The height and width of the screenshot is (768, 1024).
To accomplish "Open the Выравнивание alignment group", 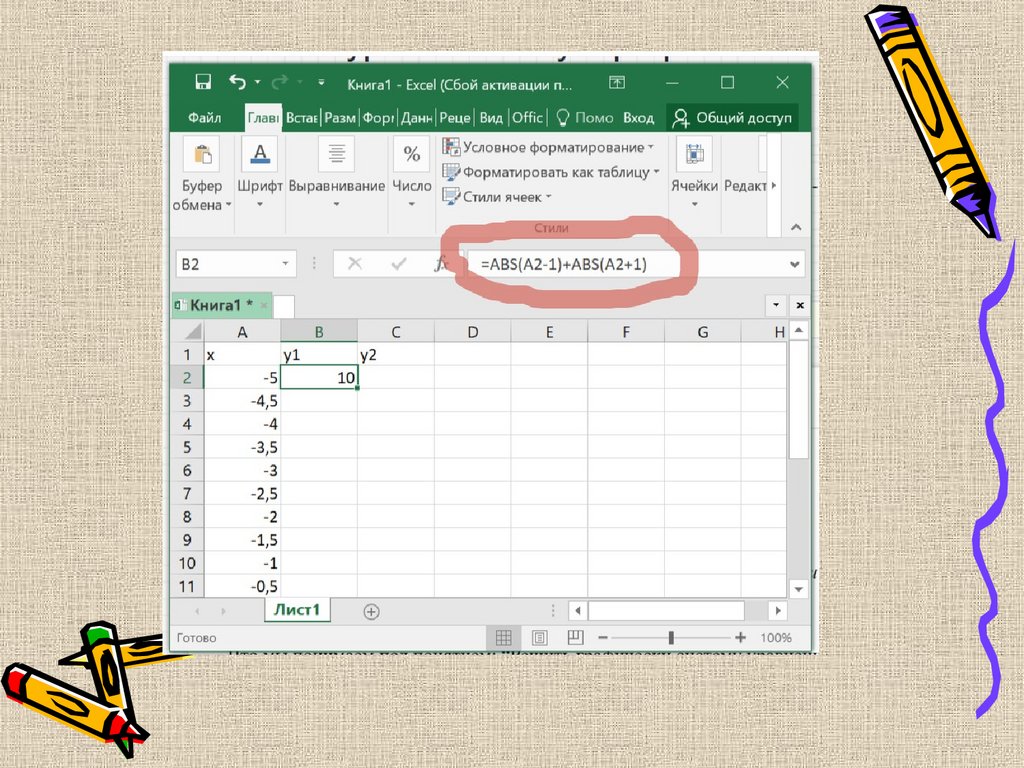I will pyautogui.click(x=336, y=174).
